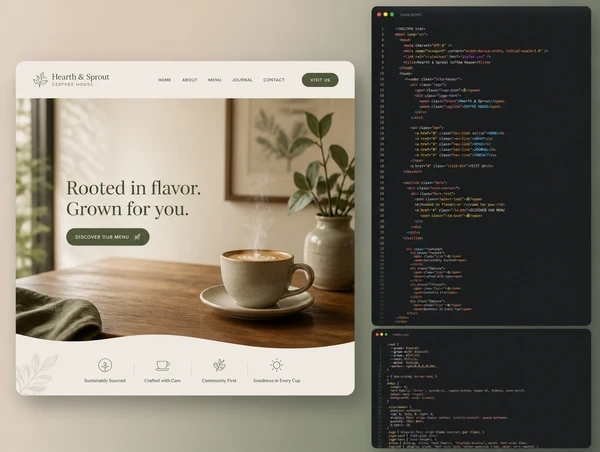This screenshot has height=452, width=600.
Task: Click the 'VISIT US' anchor line in the HTML code
Action: [x=452, y=166]
